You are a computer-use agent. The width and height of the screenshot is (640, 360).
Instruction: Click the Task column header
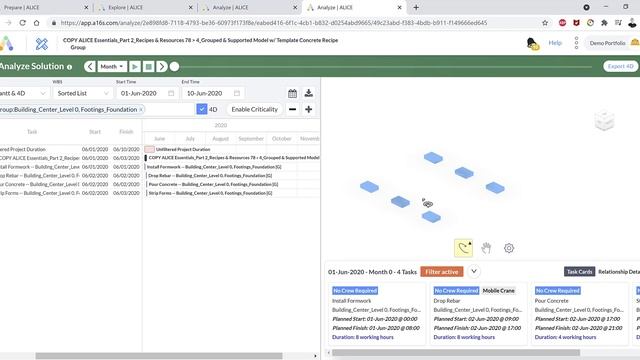click(32, 132)
